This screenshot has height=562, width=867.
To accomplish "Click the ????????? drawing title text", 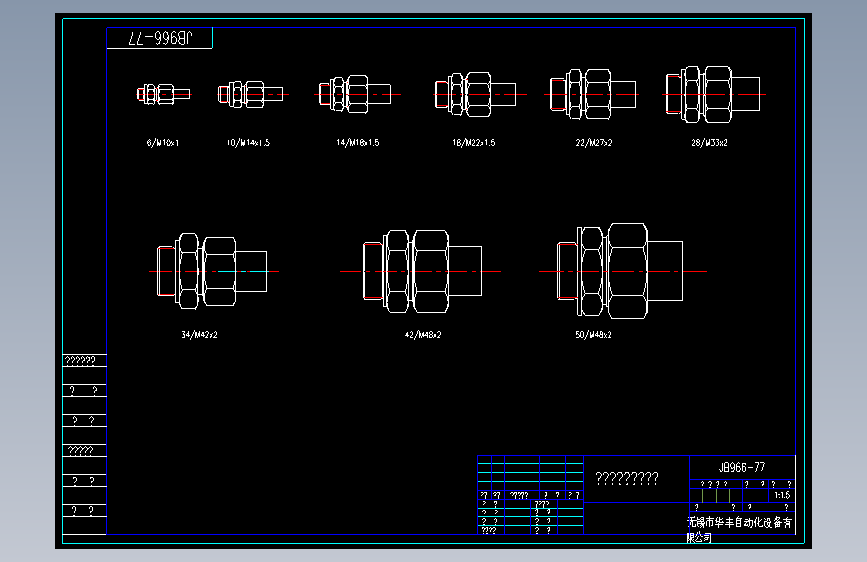I will point(627,478).
